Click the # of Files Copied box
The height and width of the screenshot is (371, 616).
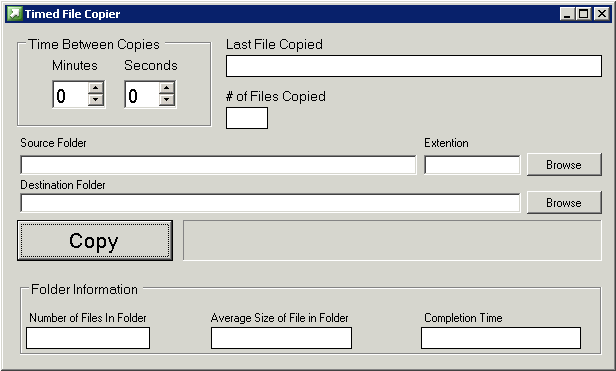[247, 118]
